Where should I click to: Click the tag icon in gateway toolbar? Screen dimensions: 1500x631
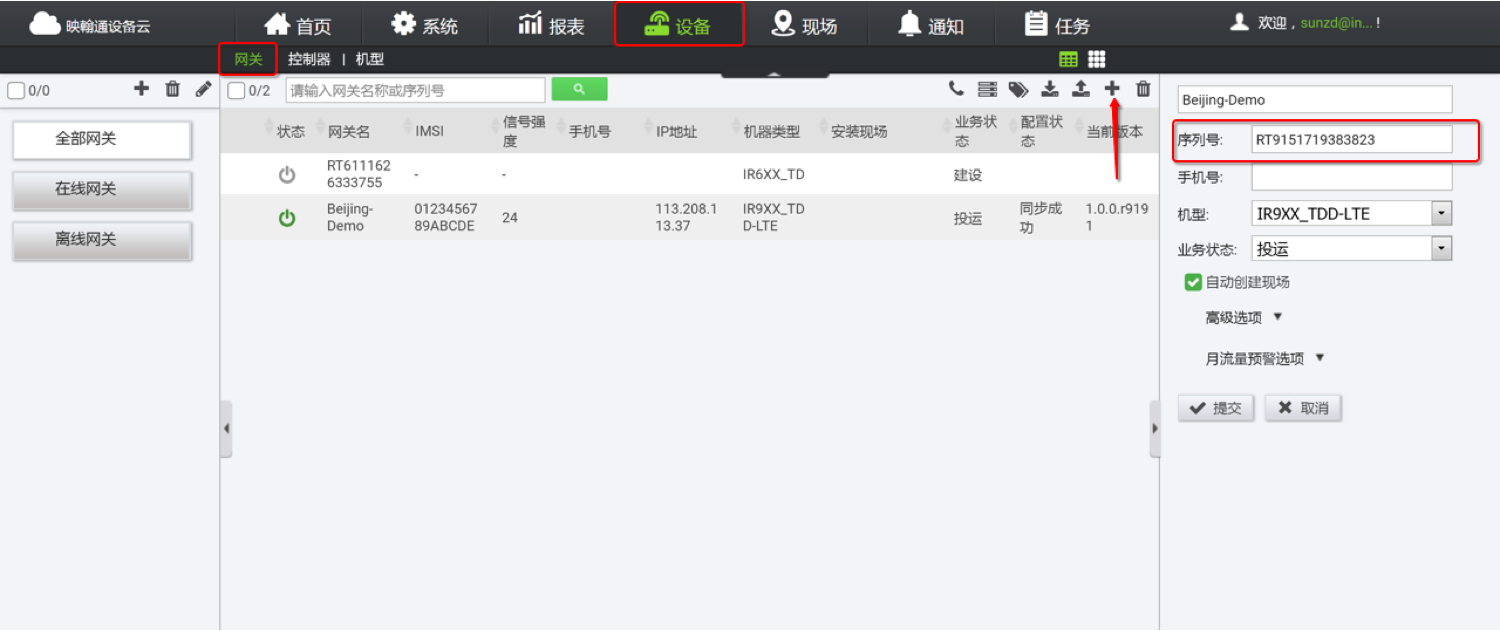[1018, 90]
